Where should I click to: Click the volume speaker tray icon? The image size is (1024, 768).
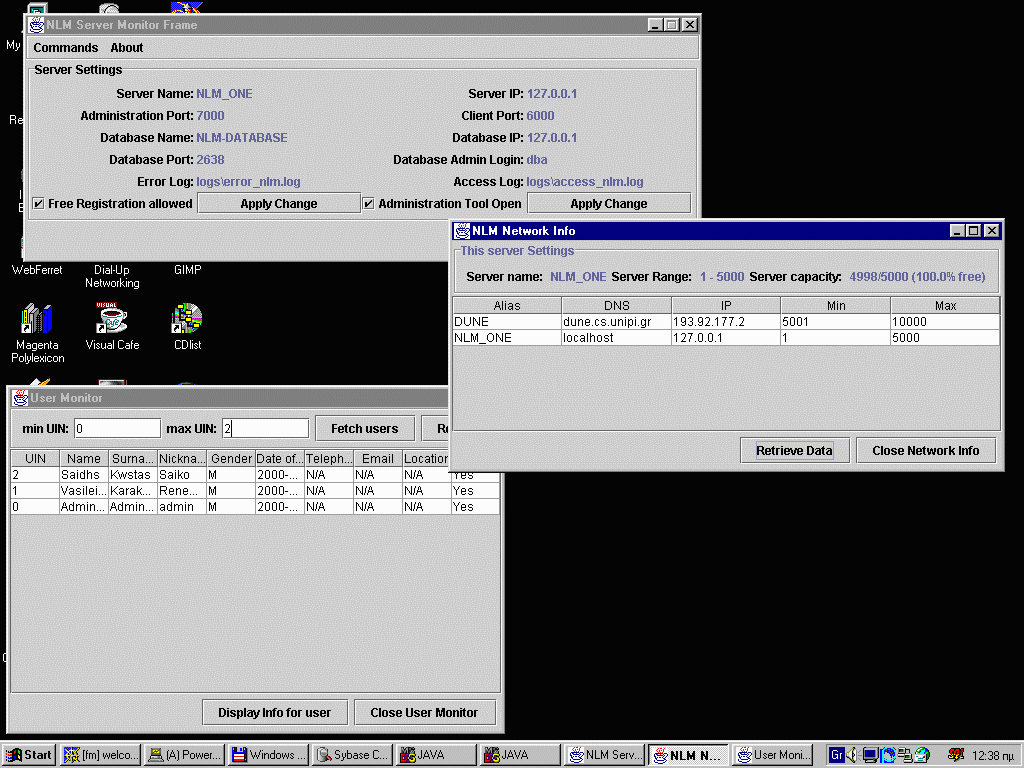pyautogui.click(x=852, y=755)
